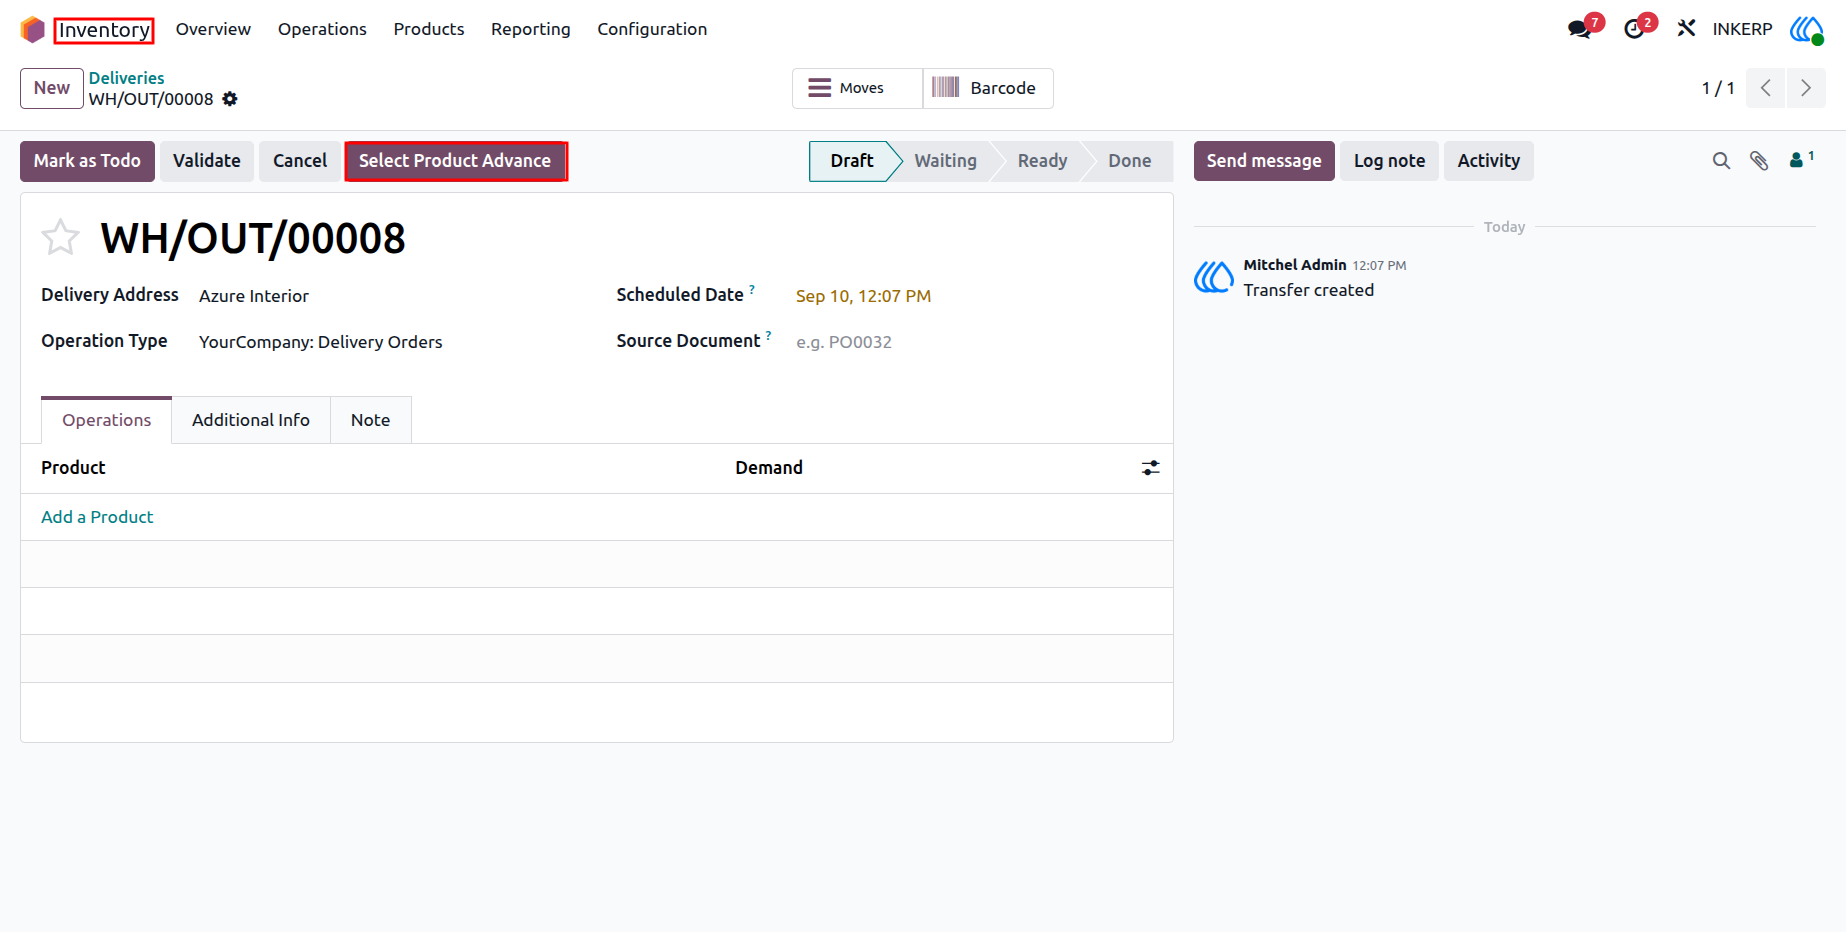Click the Add a Product link
The width and height of the screenshot is (1846, 932).
click(x=97, y=517)
